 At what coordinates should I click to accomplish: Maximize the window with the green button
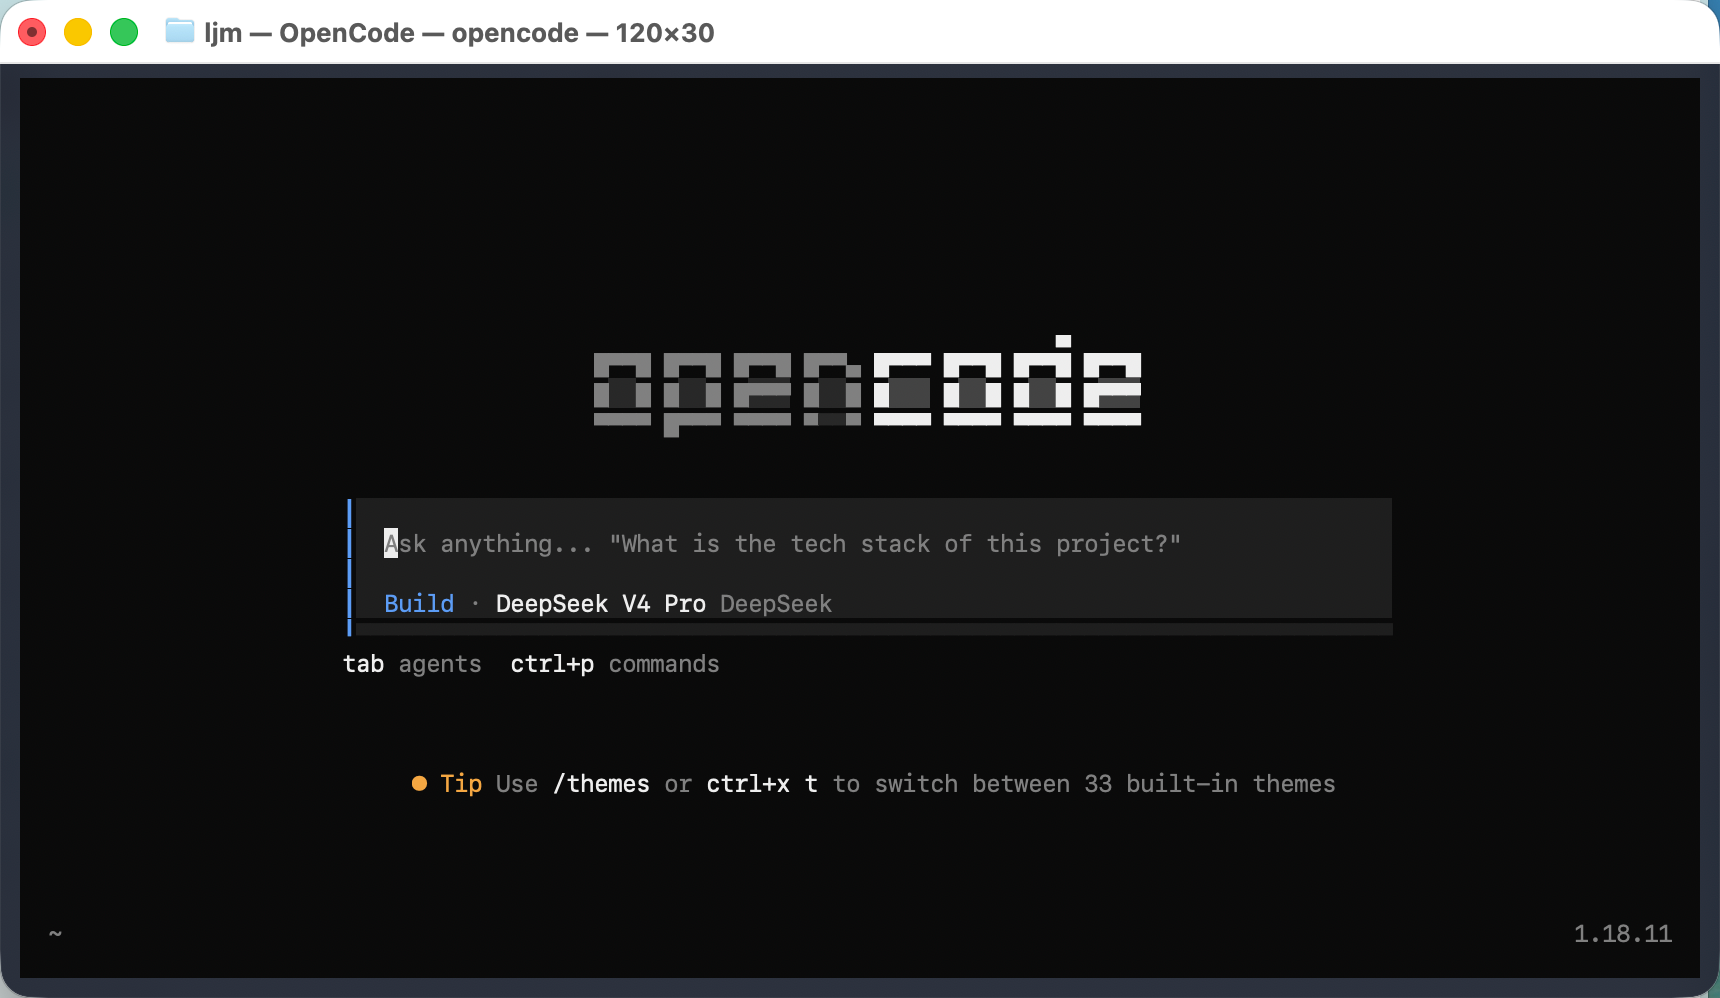tap(124, 32)
